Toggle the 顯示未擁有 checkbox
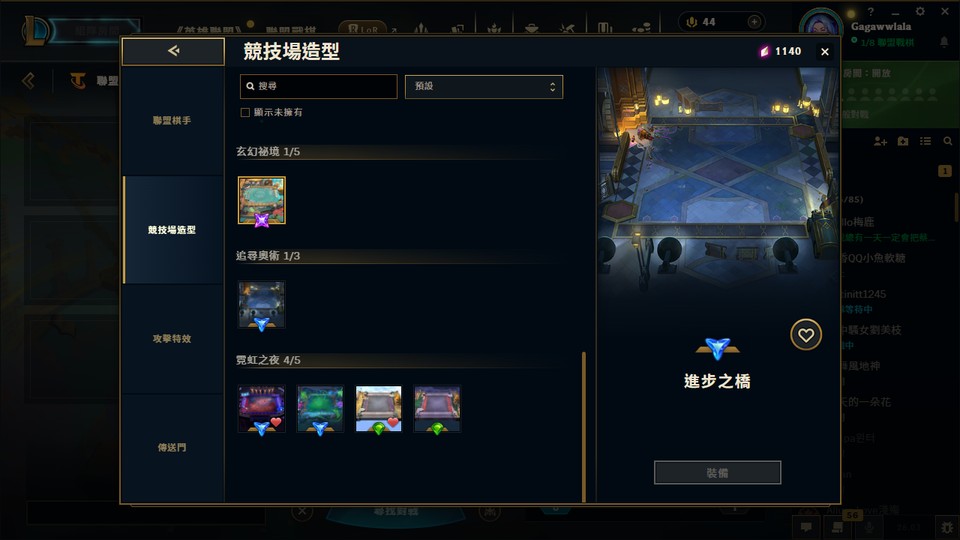Viewport: 960px width, 540px height. [245, 113]
